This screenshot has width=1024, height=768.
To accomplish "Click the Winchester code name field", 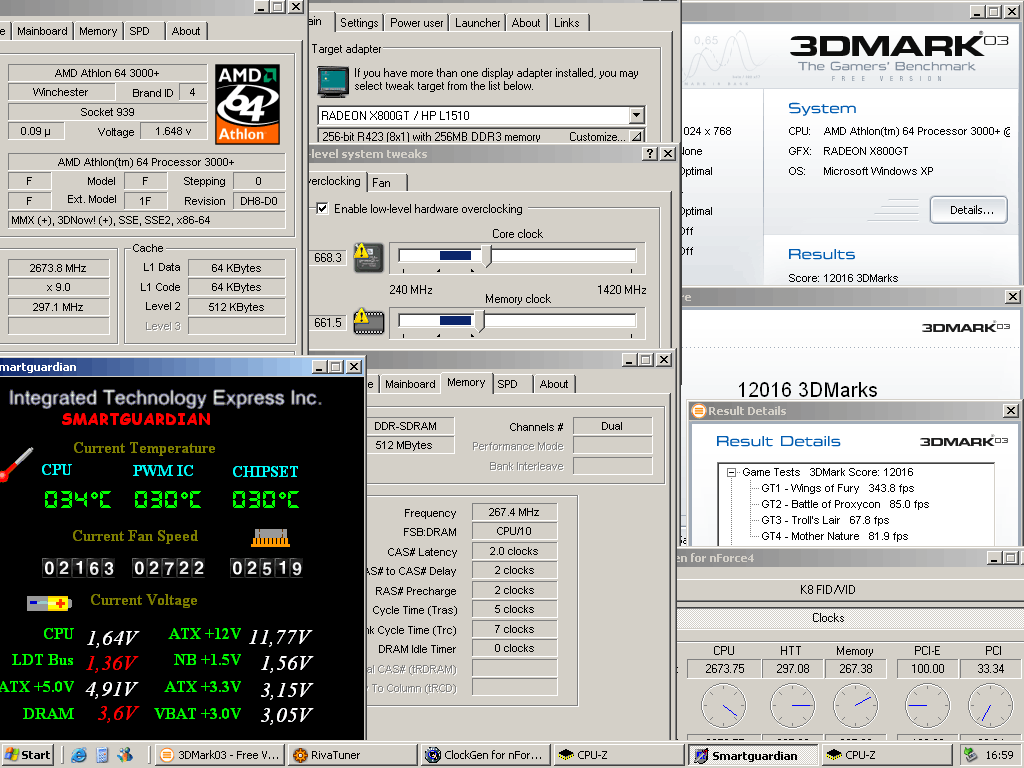I will click(61, 92).
